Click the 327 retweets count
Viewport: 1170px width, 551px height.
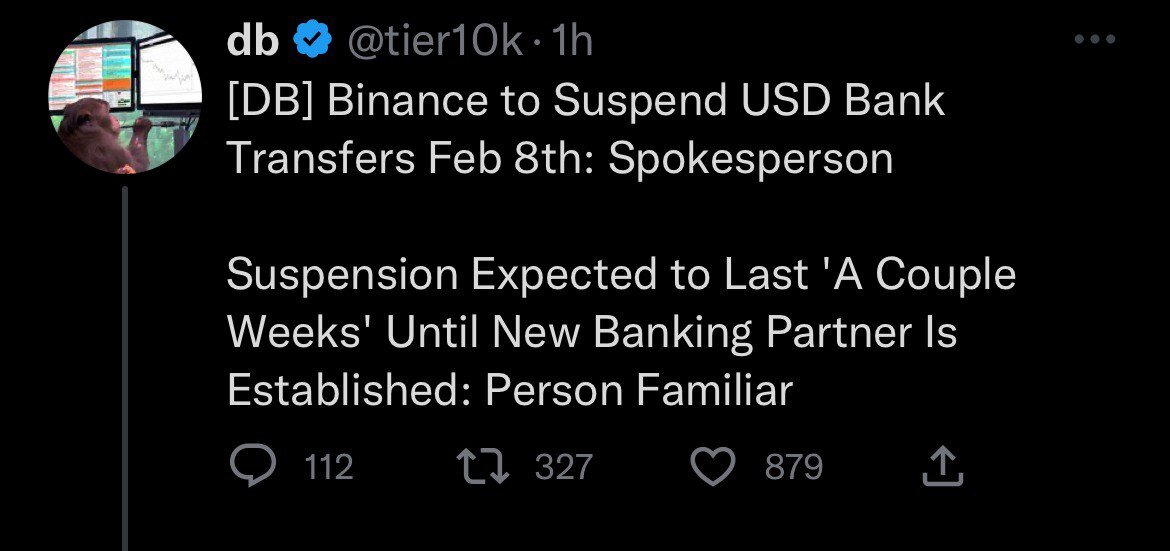coord(564,467)
